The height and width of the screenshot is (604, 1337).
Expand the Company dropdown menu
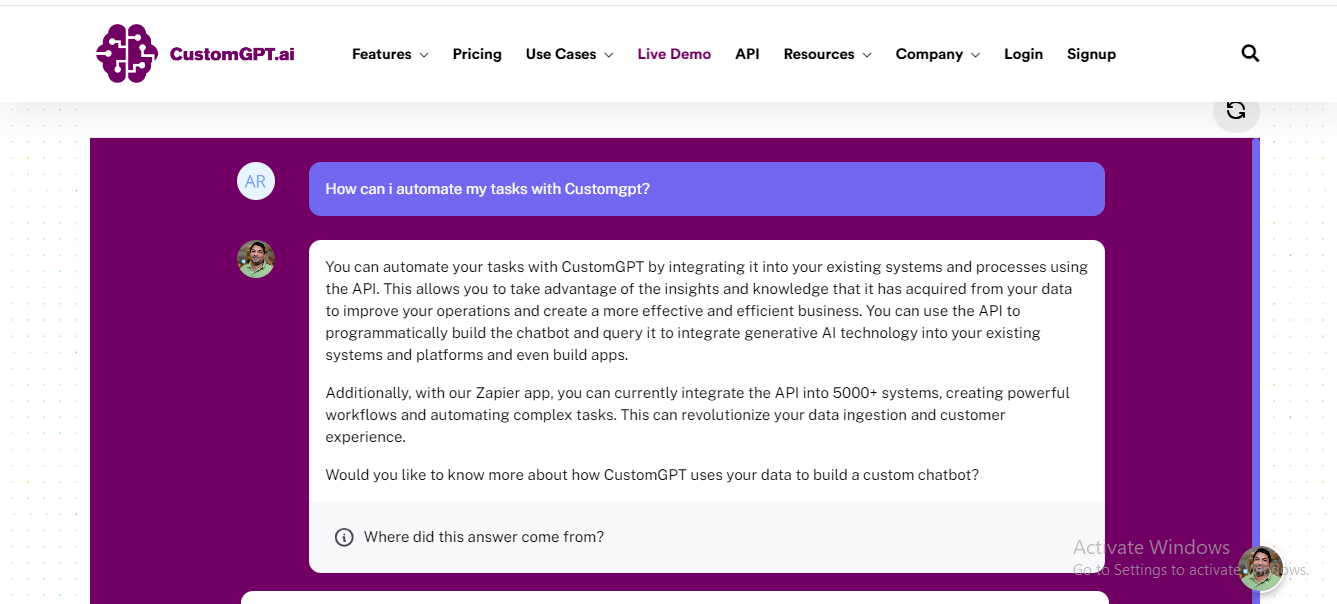(937, 54)
